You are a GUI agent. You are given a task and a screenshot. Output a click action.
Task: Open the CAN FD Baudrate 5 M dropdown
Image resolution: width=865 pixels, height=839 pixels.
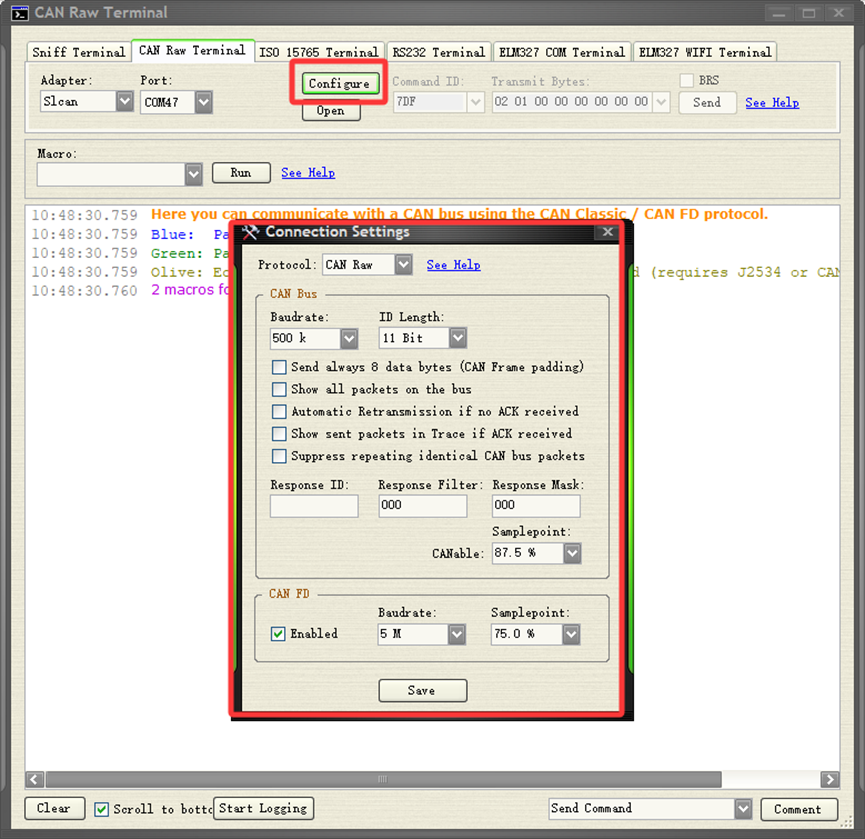coord(456,634)
